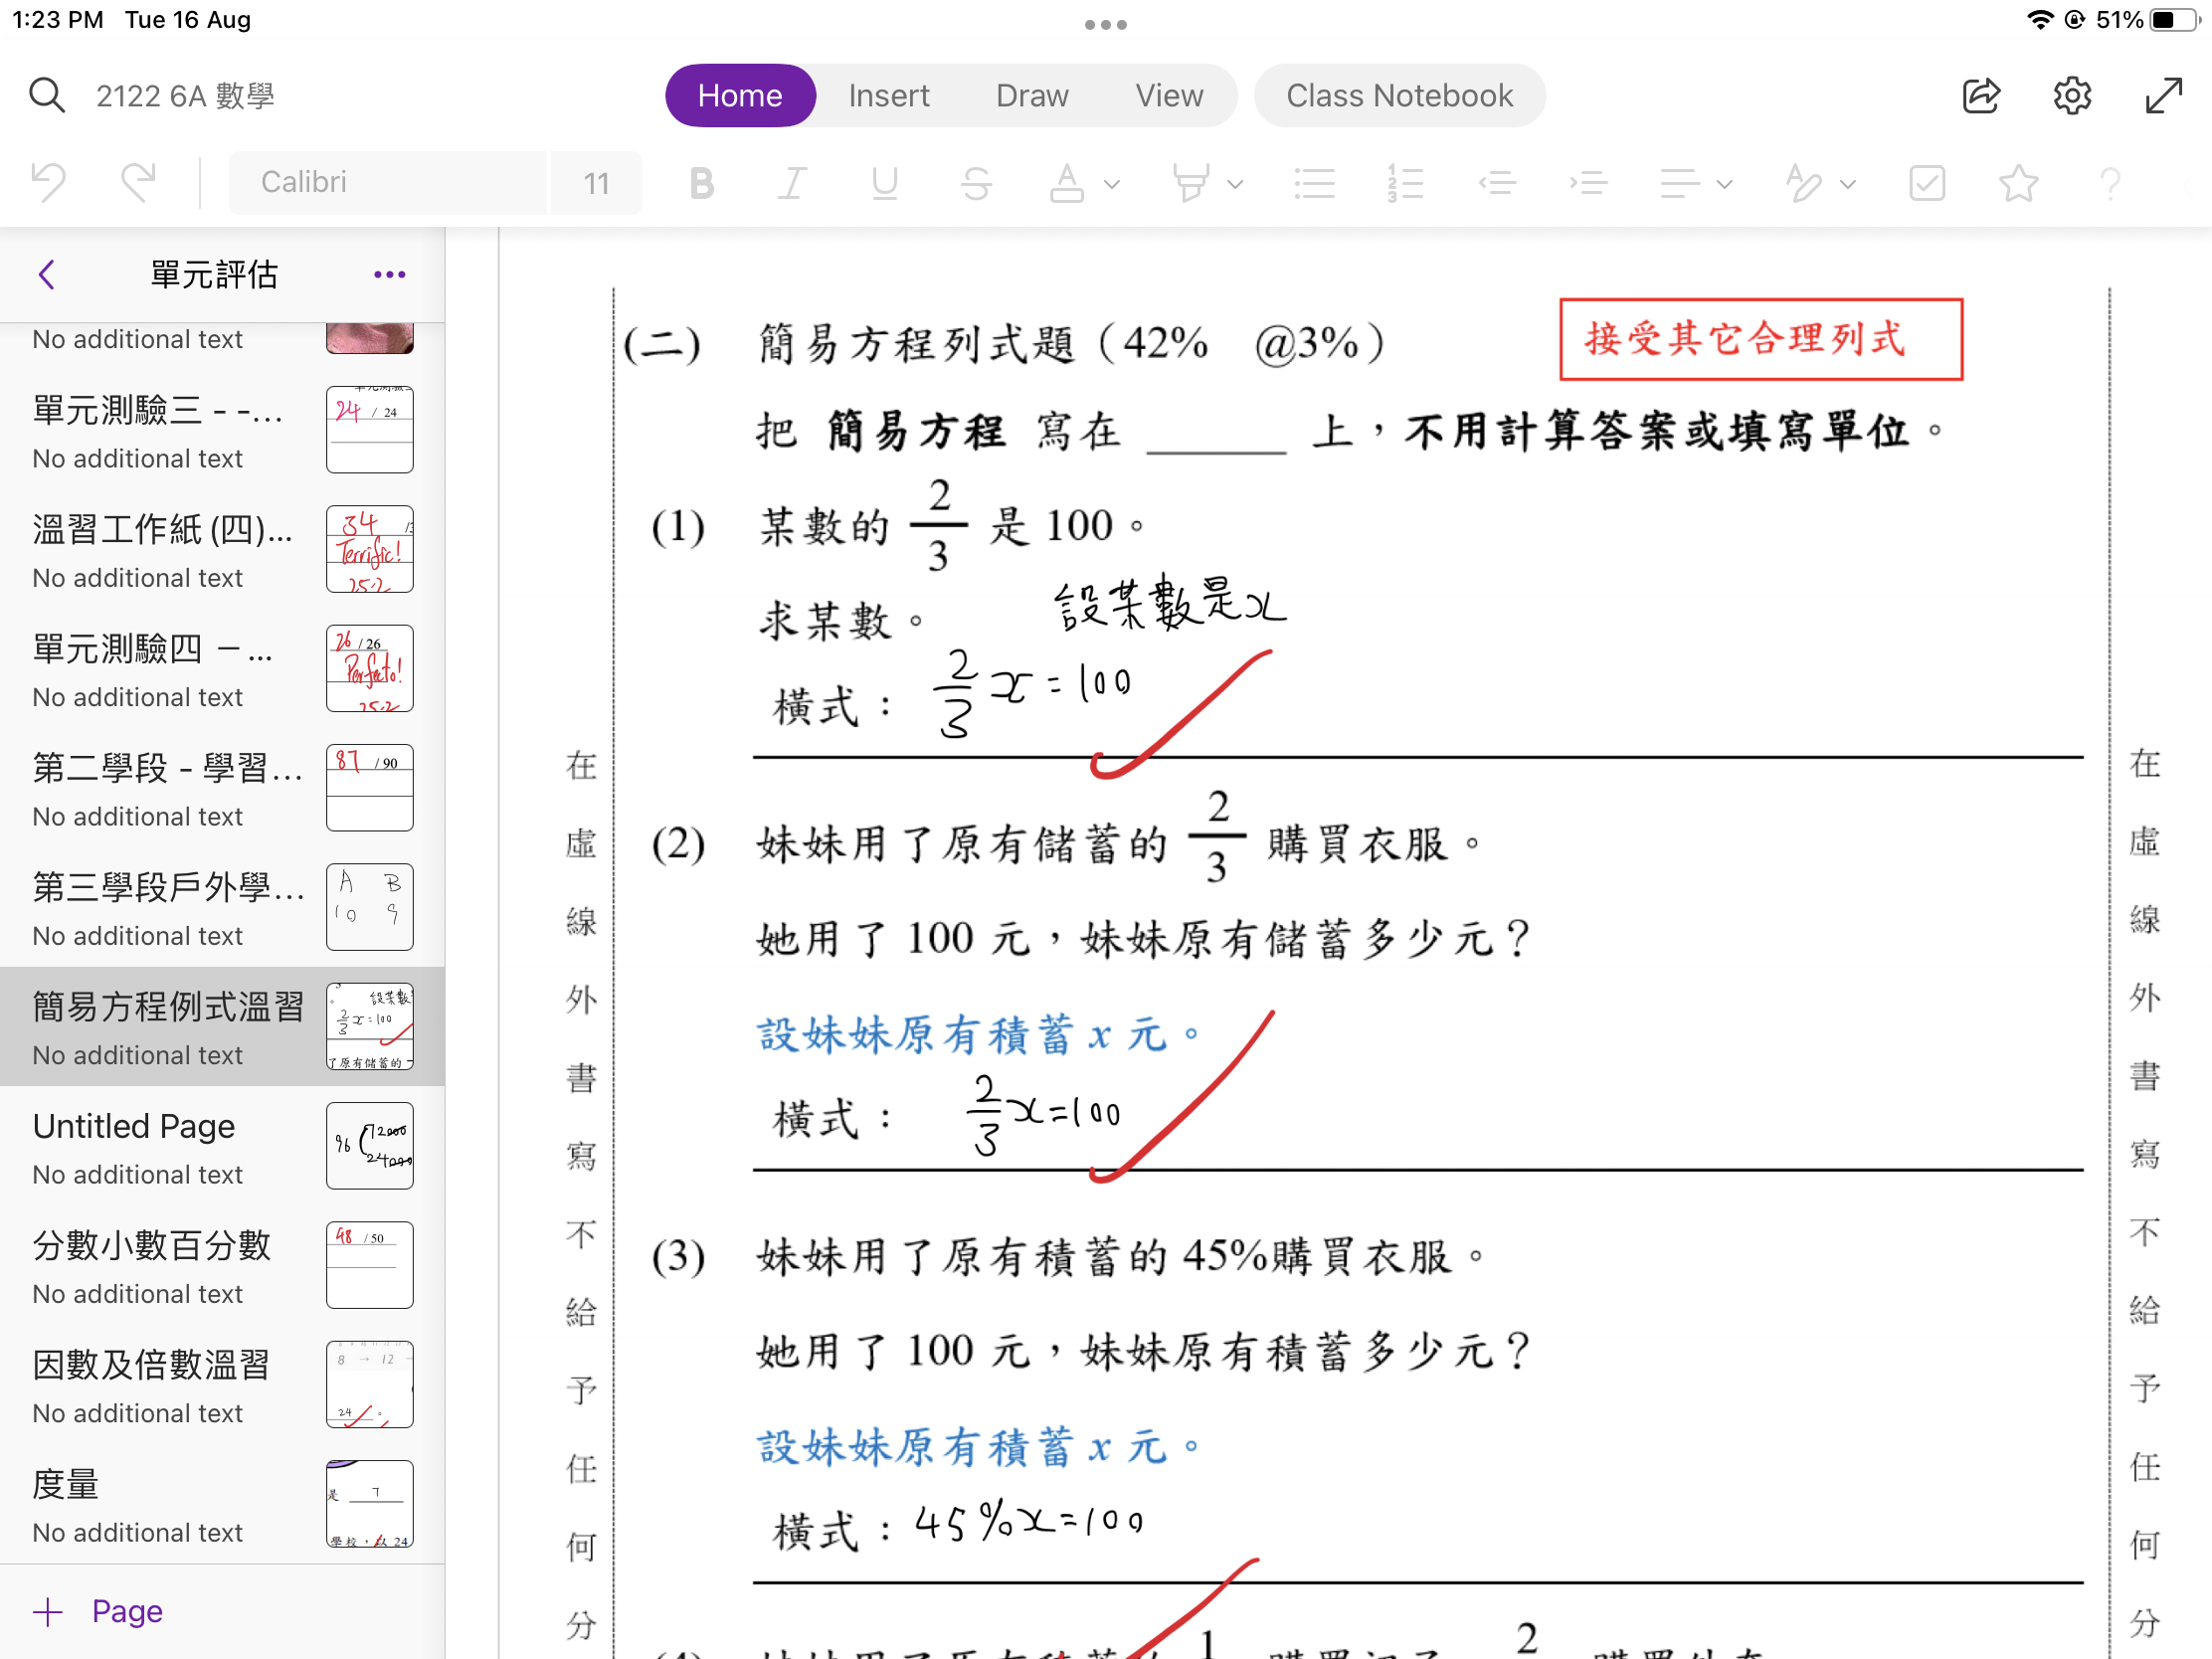
Task: Open the search magnifier icon
Action: point(47,96)
